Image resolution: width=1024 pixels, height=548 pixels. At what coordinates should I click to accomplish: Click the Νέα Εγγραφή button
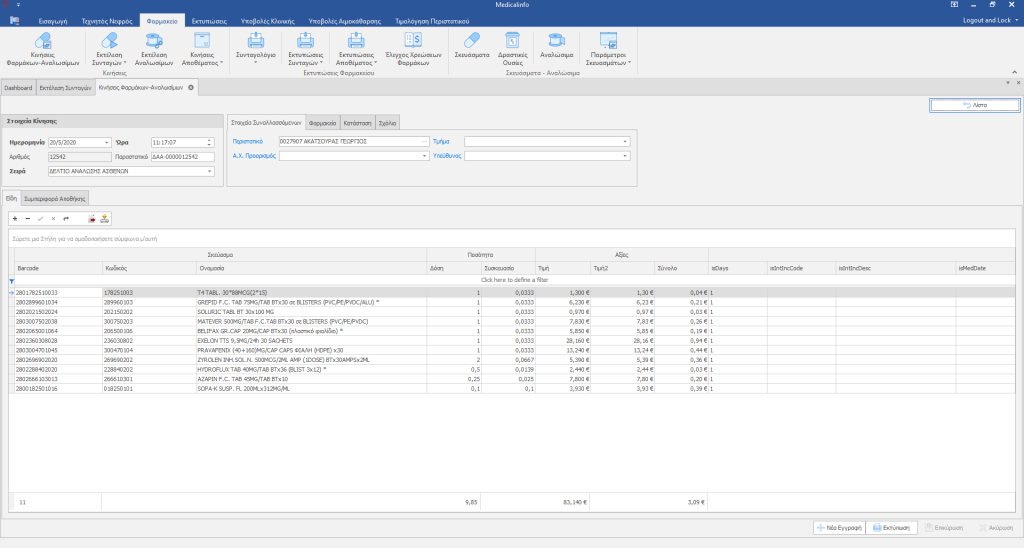tap(837, 527)
